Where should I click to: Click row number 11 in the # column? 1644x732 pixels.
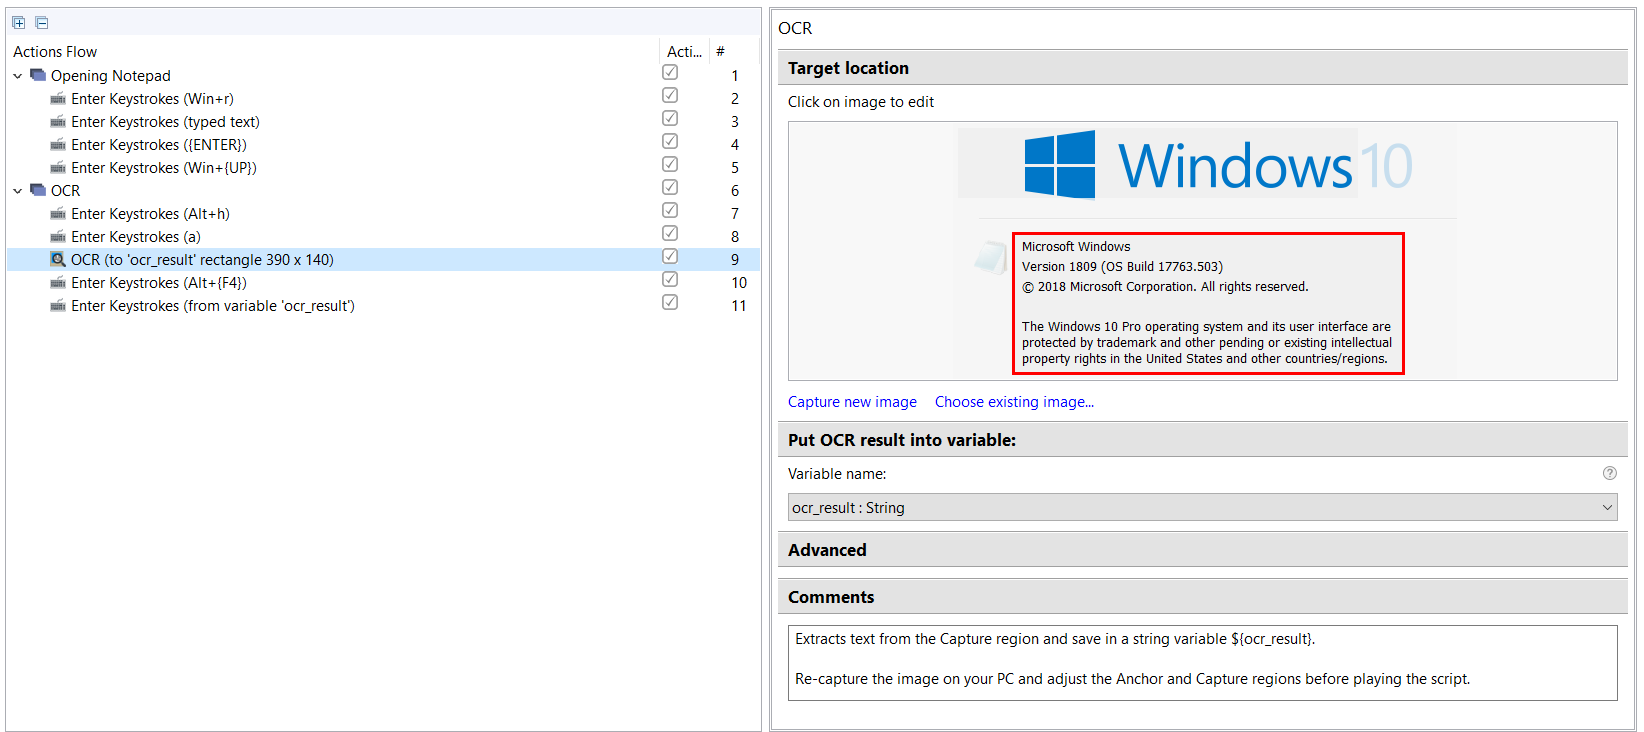(738, 306)
